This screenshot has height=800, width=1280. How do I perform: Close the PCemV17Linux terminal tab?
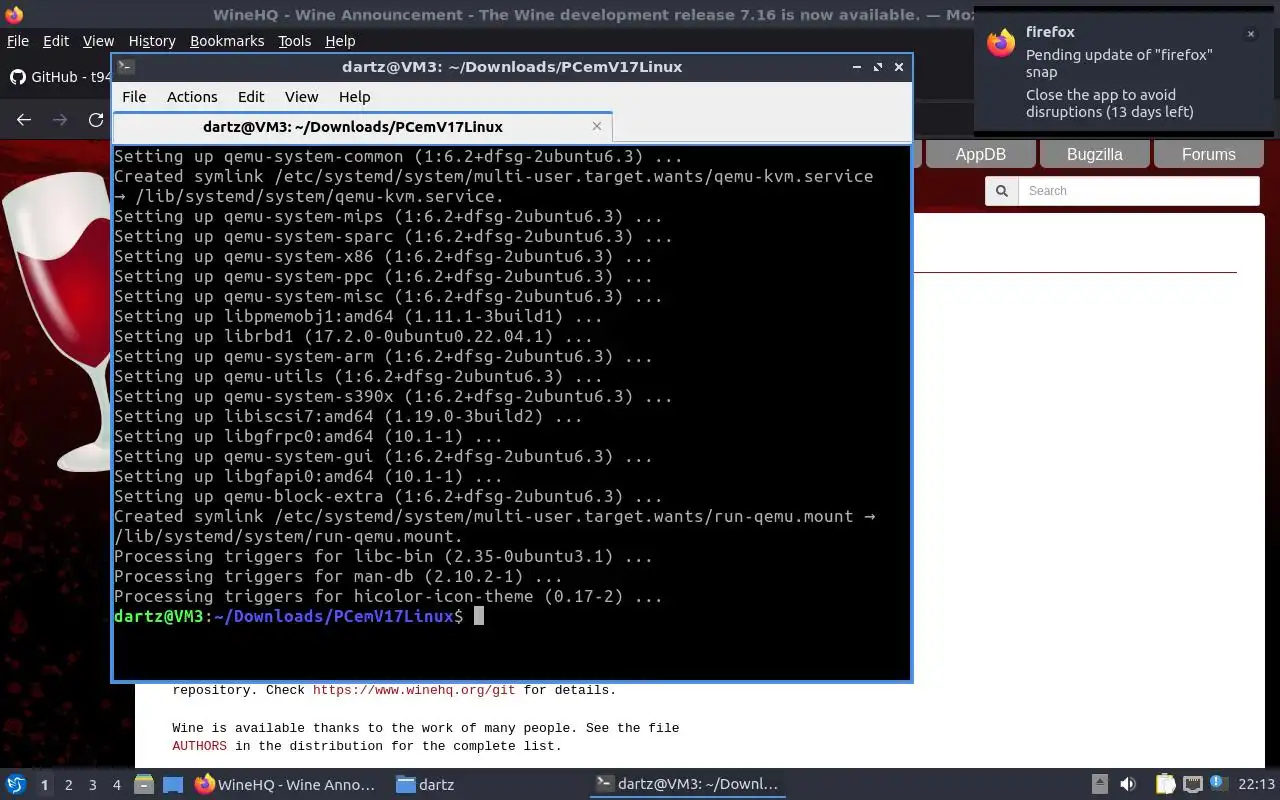pos(597,126)
